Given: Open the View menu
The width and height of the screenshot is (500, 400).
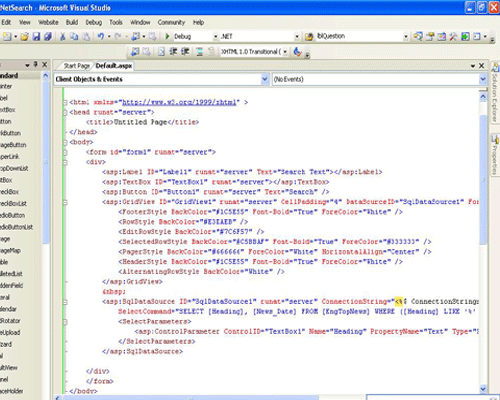Looking at the screenshot, I should click(25, 22).
